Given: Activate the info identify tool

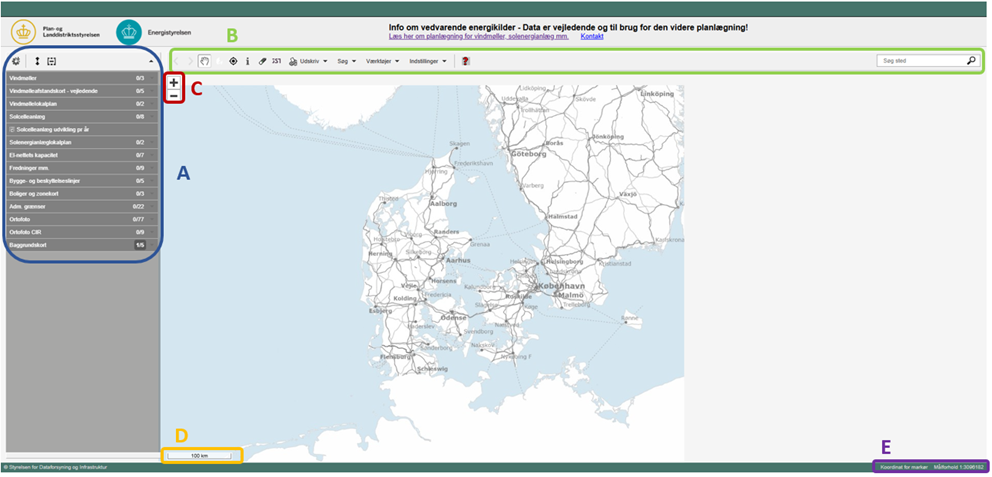Looking at the screenshot, I should coord(248,61).
